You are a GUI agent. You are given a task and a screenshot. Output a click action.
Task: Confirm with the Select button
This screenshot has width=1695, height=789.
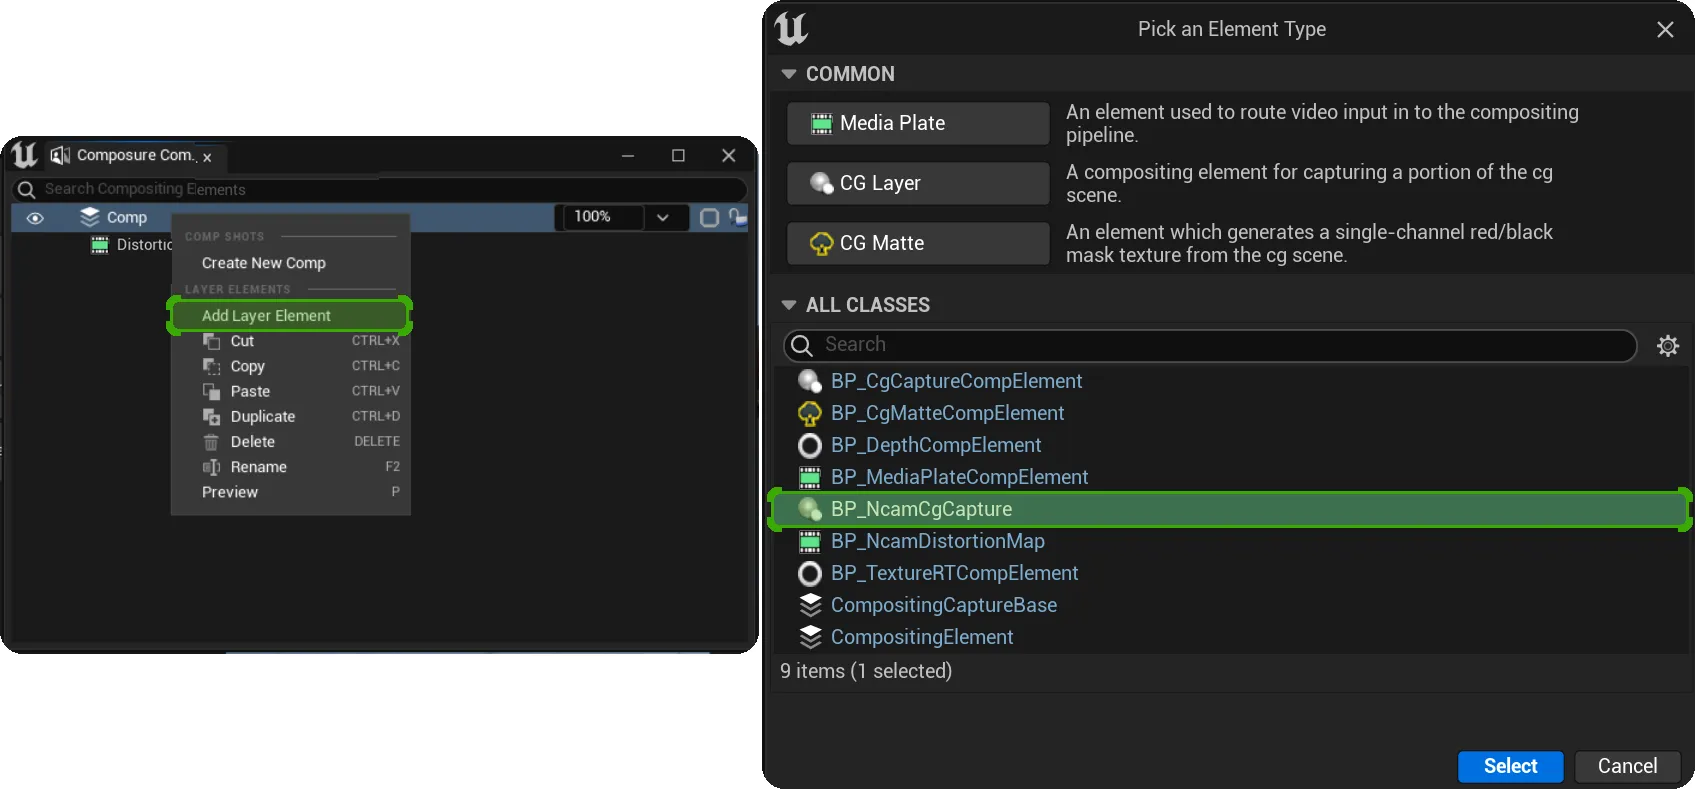pos(1510,766)
